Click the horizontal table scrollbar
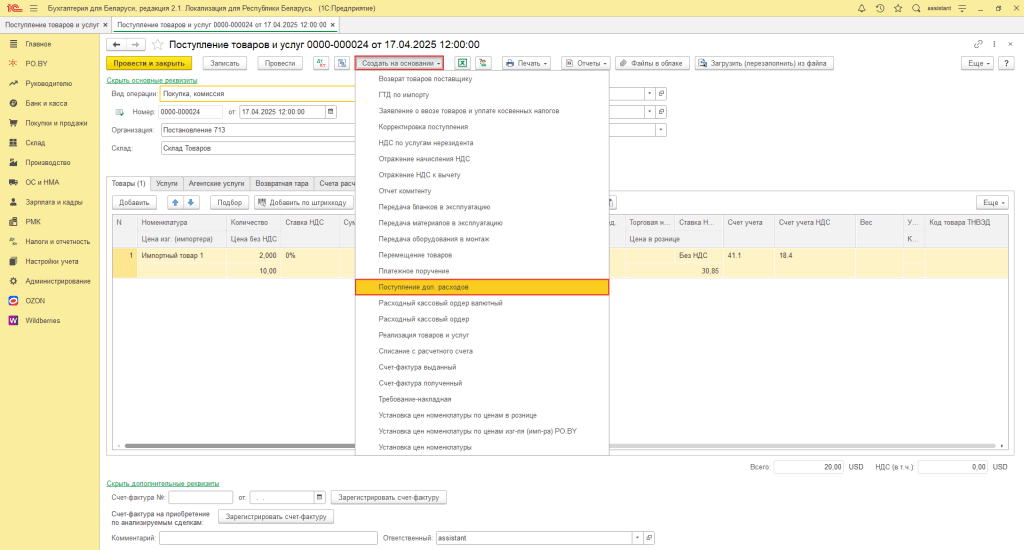This screenshot has height=550, width=1024. tap(560, 446)
